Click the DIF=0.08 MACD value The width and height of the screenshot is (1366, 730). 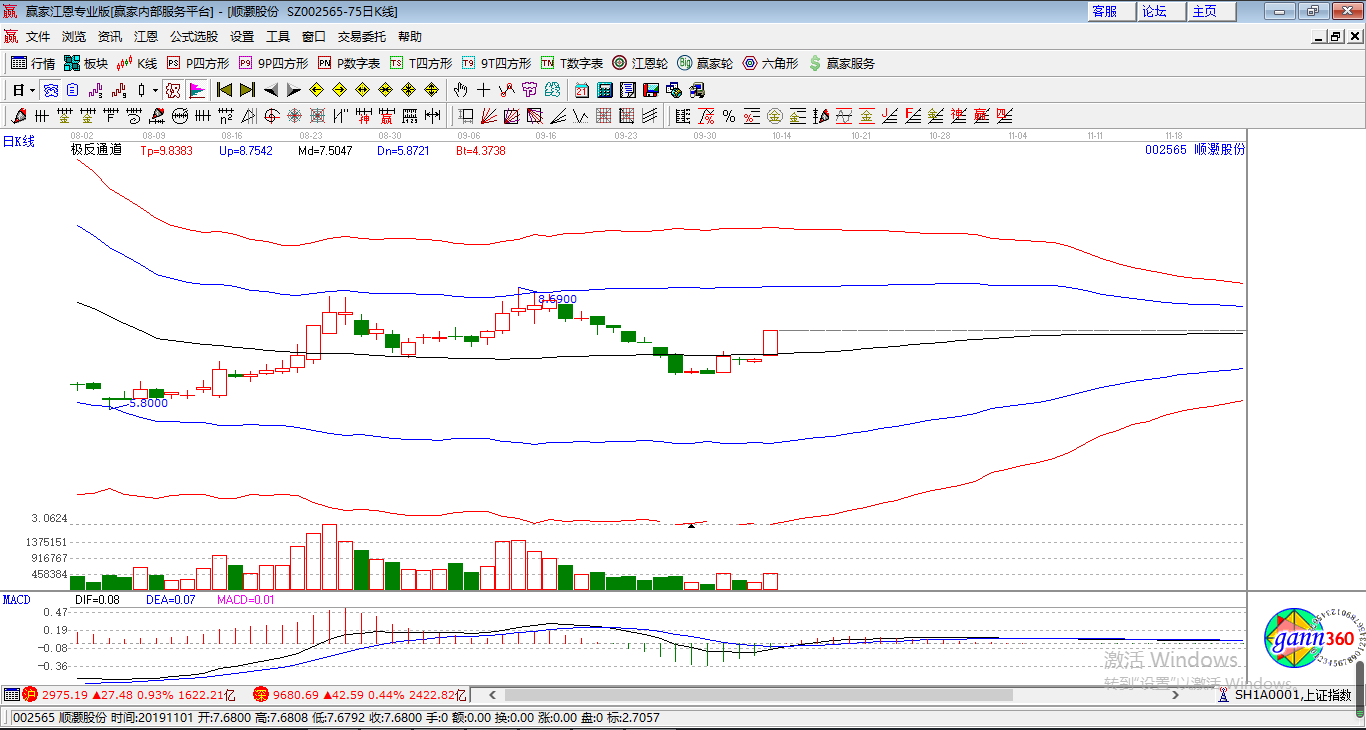(97, 600)
